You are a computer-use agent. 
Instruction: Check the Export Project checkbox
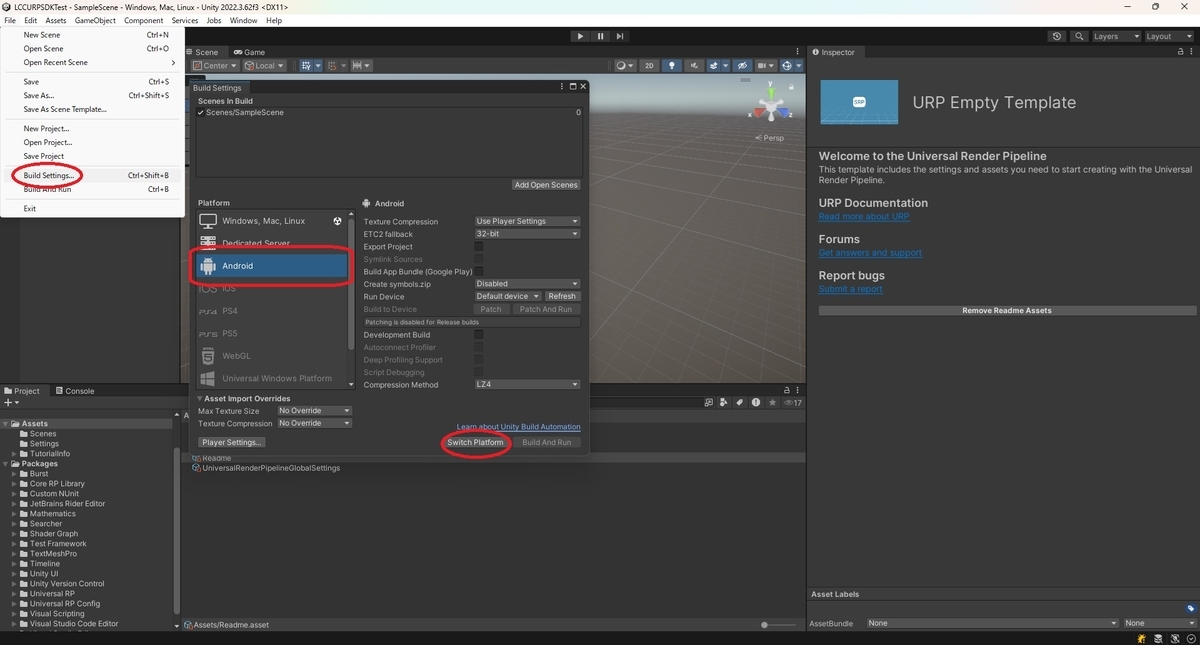click(x=478, y=247)
